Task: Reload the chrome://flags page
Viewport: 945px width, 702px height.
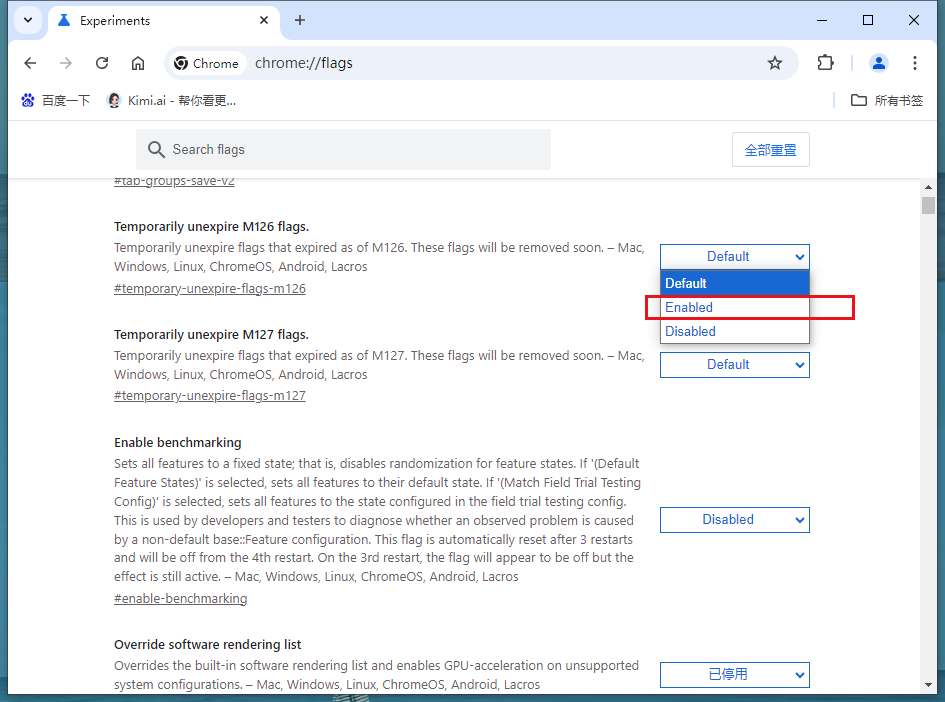Action: [x=102, y=63]
